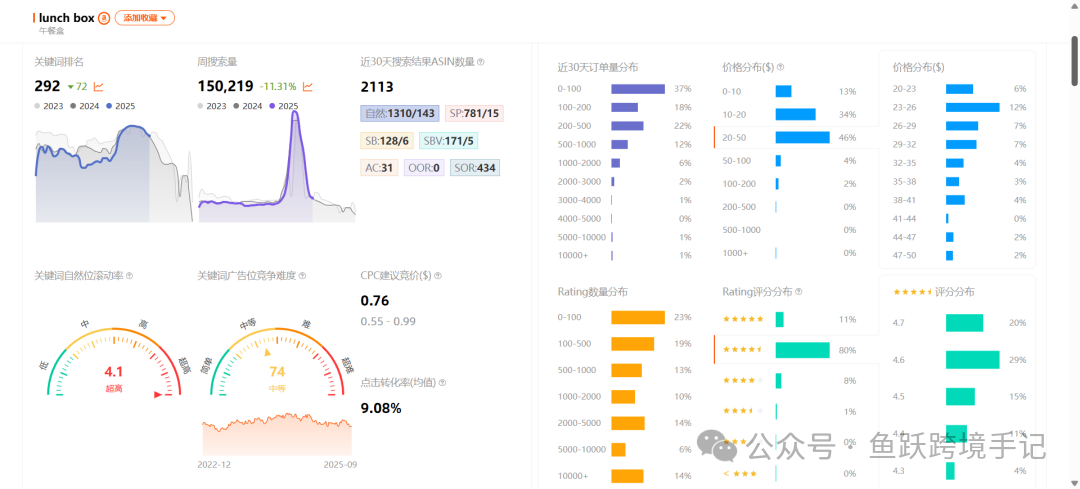
Task: Click the SOR:434 tag
Action: 475,167
